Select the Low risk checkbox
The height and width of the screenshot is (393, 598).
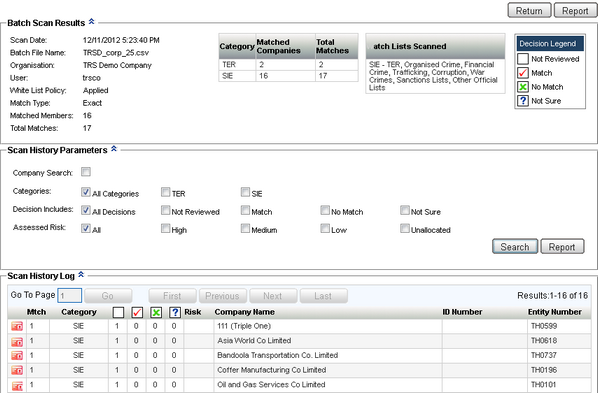pos(325,228)
